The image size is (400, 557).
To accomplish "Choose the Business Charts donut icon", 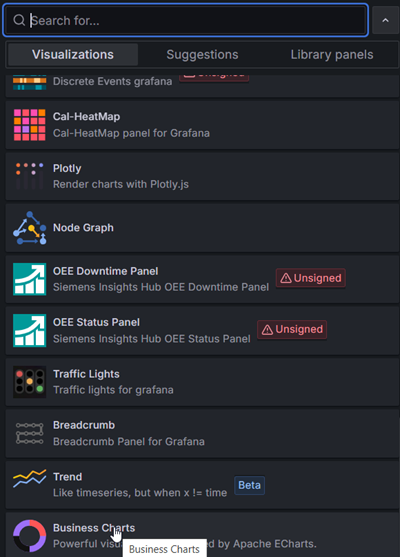I will (x=29, y=536).
